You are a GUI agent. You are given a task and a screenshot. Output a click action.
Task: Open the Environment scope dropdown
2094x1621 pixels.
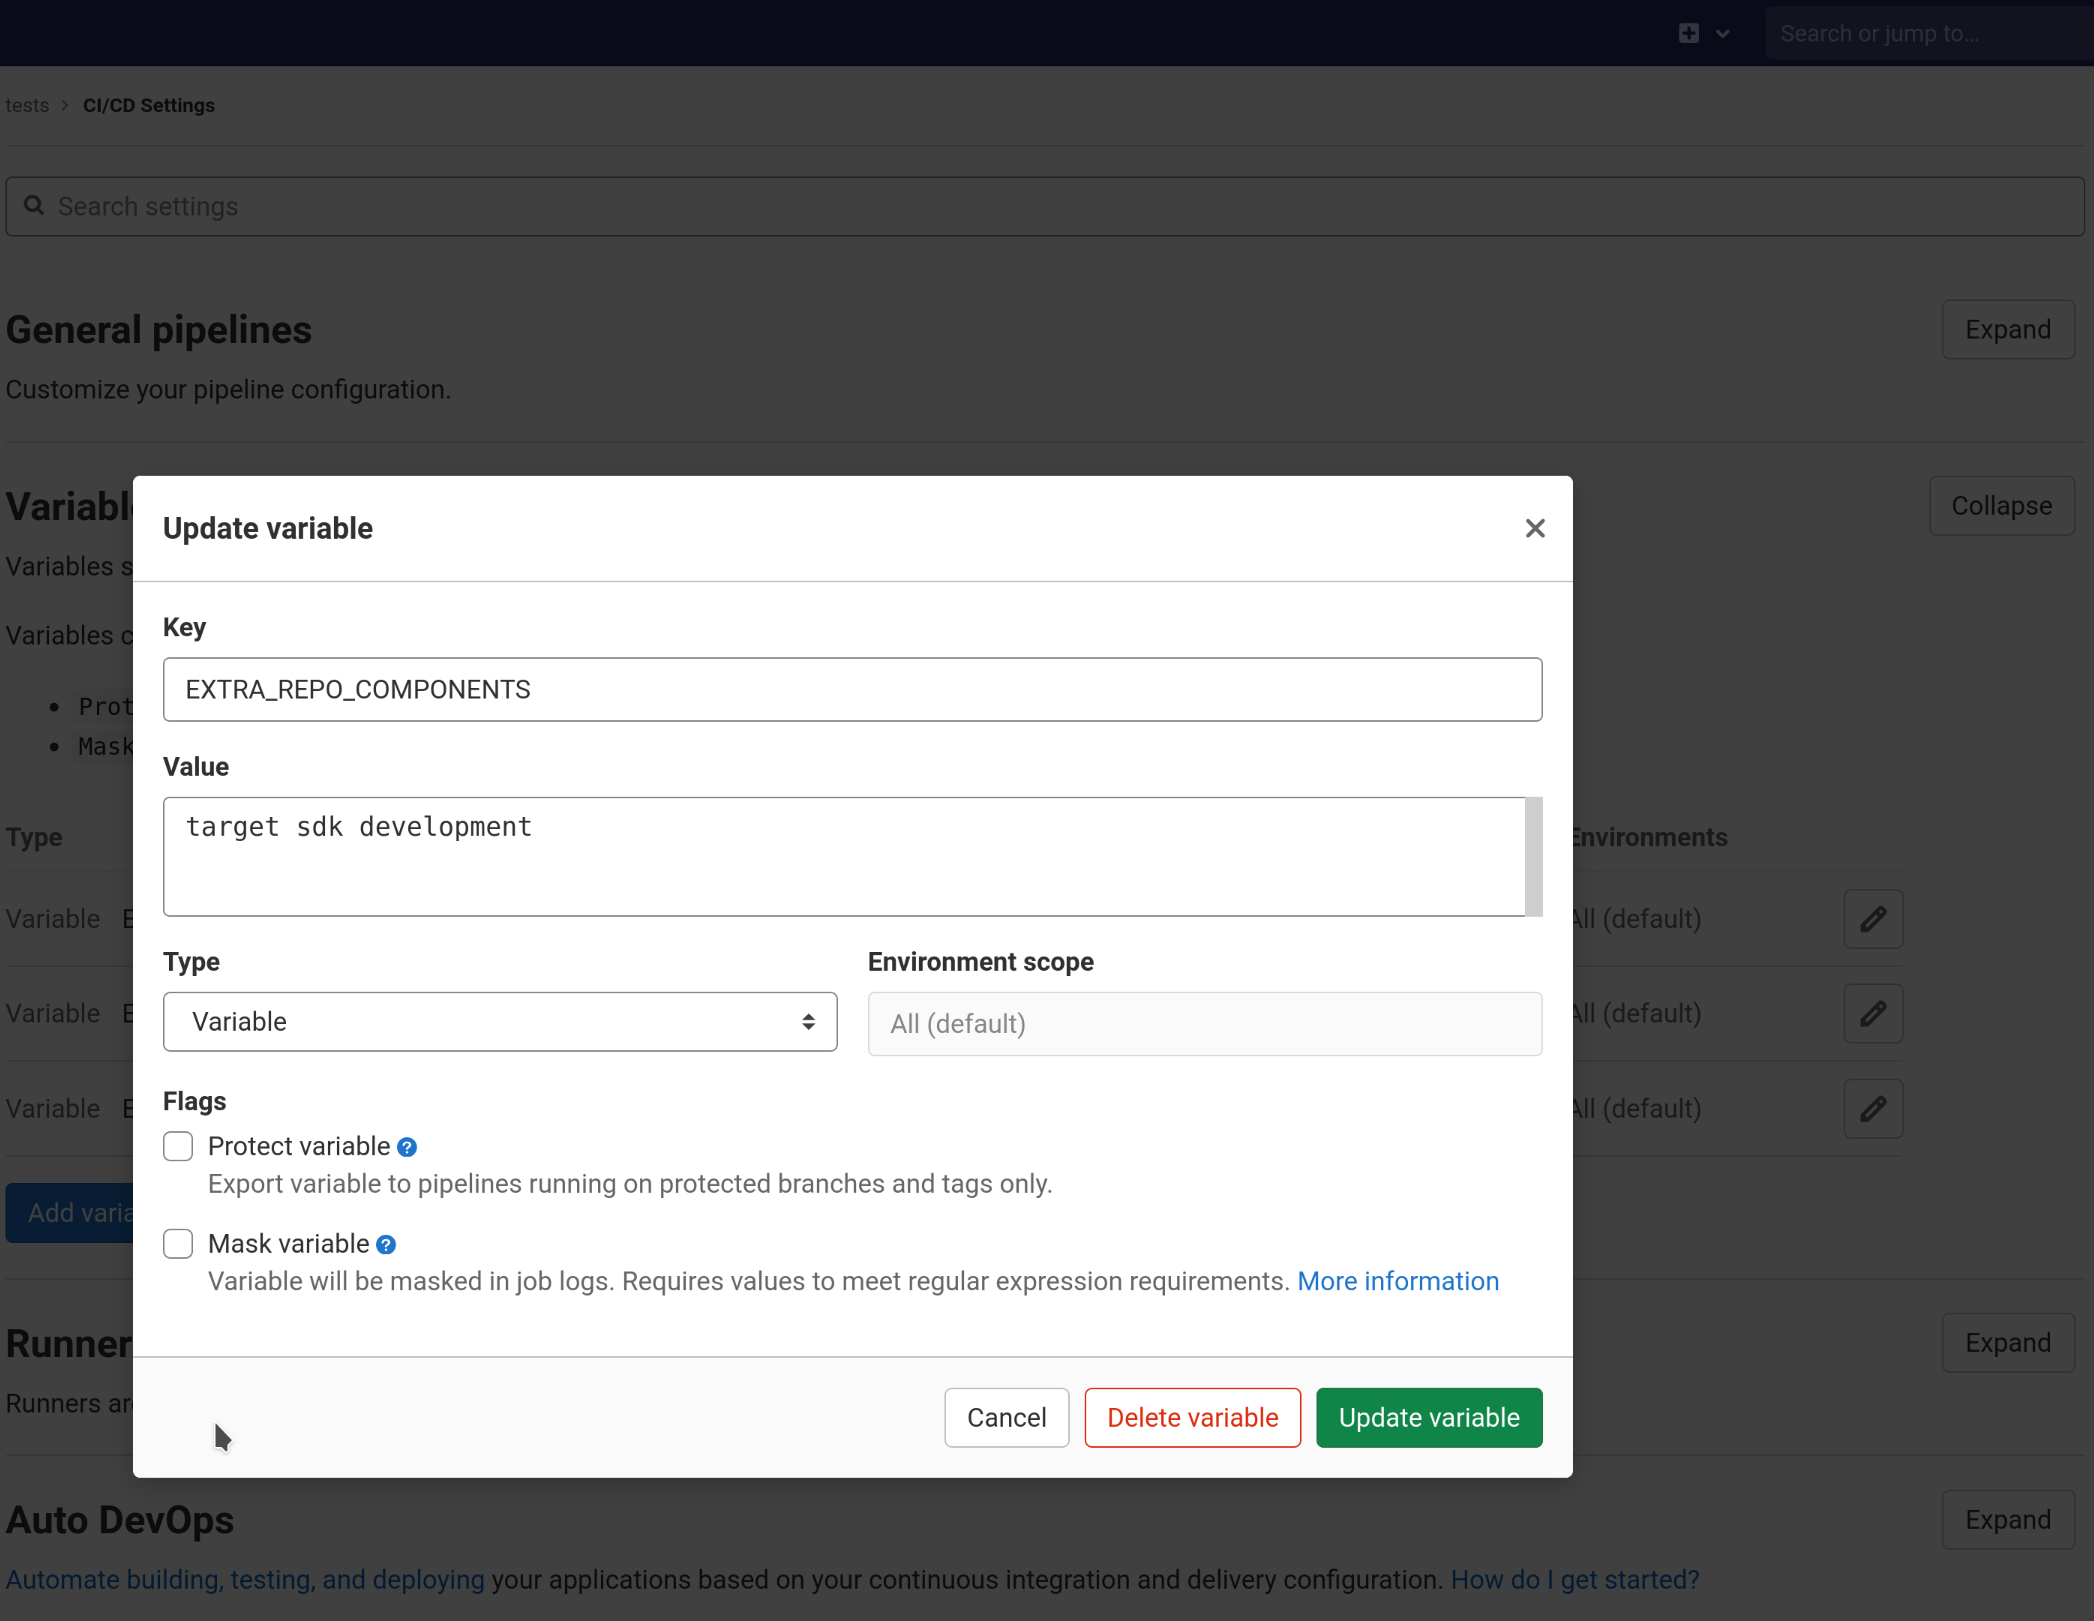[x=1204, y=1024]
